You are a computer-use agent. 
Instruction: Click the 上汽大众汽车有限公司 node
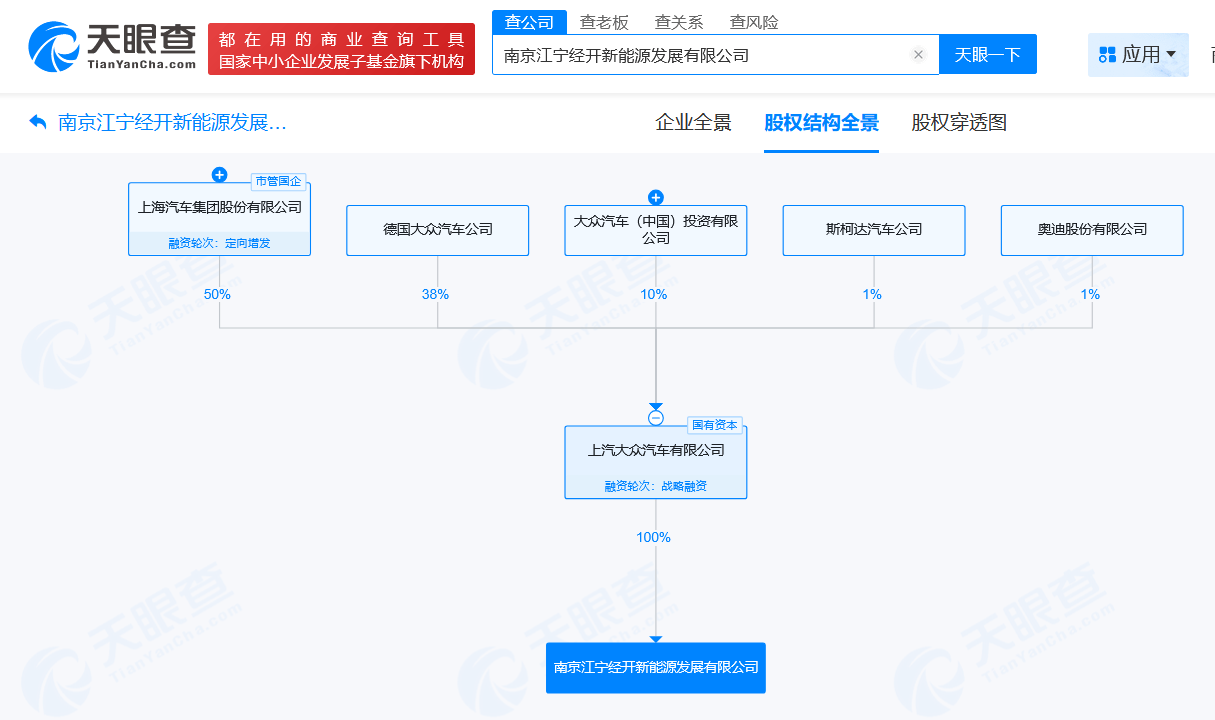[x=656, y=462]
